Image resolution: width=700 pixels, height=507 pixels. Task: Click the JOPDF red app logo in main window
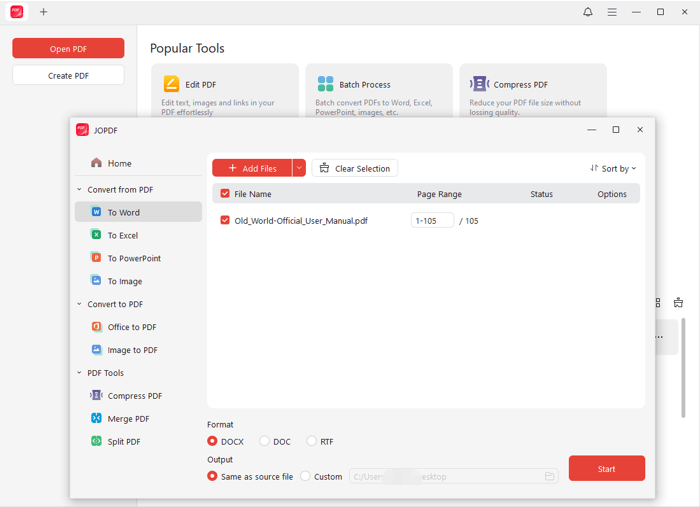point(17,12)
